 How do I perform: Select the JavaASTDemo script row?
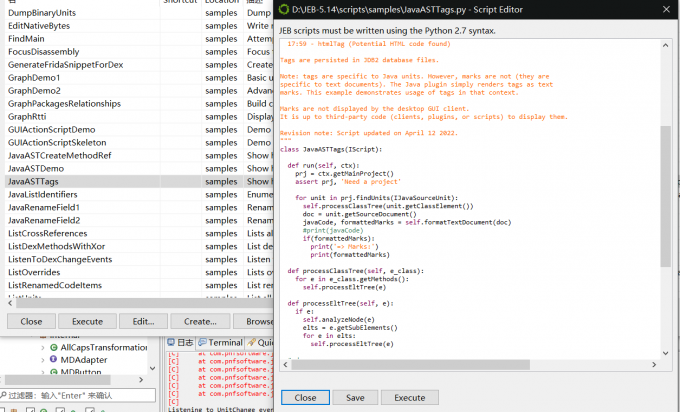click(139, 169)
